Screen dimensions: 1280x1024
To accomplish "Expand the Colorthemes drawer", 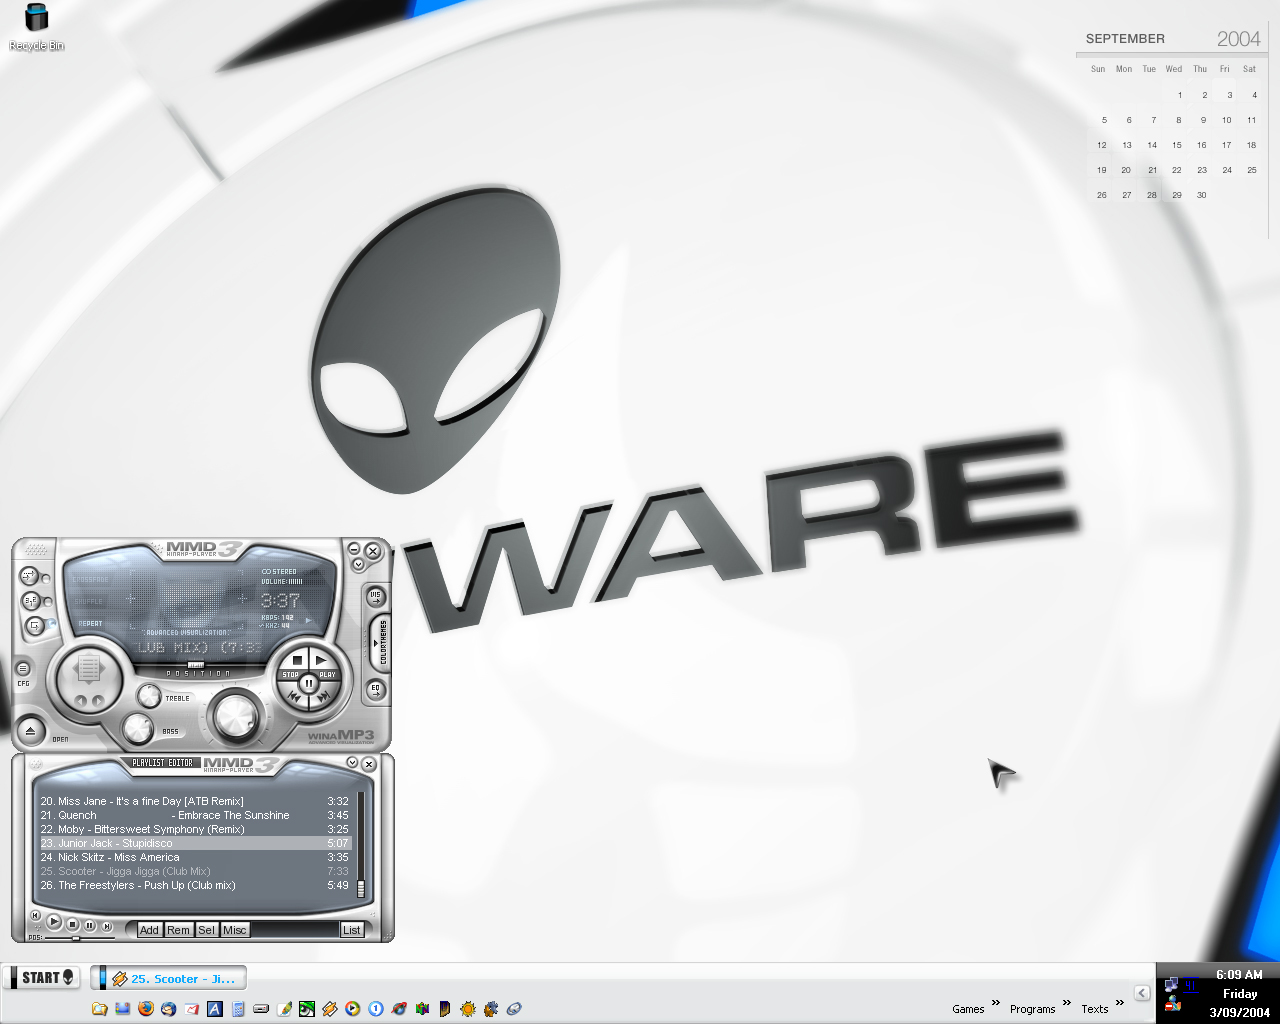I will pos(380,642).
